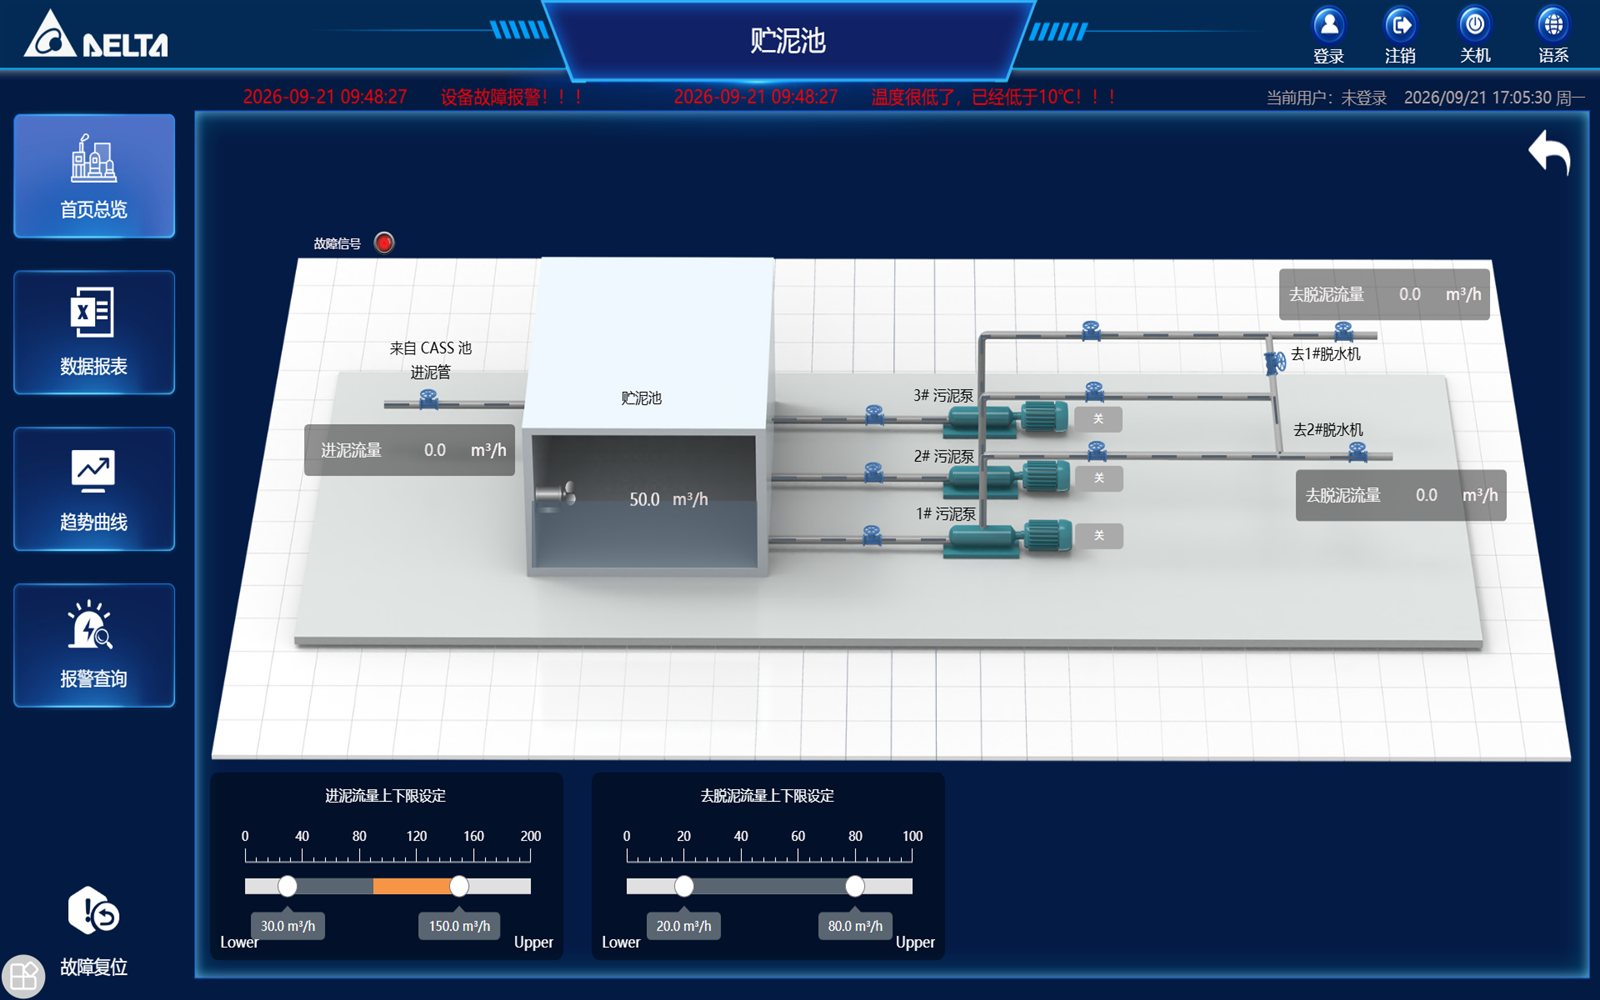This screenshot has height=1000, width=1600.
Task: Click the 2# 污泥泵 pump graphic
Action: coord(1007,477)
